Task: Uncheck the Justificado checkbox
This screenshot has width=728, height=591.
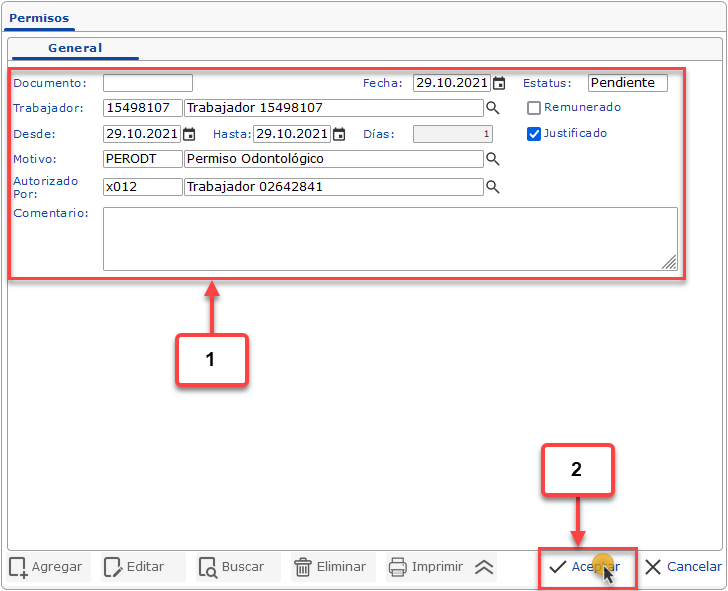Action: pos(534,134)
